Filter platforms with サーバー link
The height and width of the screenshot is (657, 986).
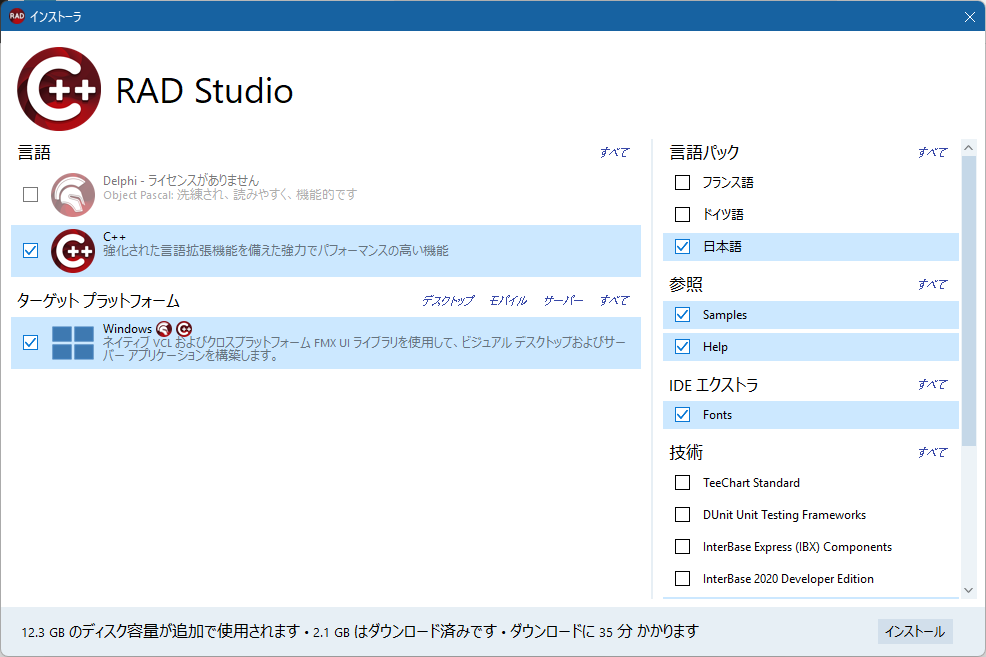[x=563, y=301]
